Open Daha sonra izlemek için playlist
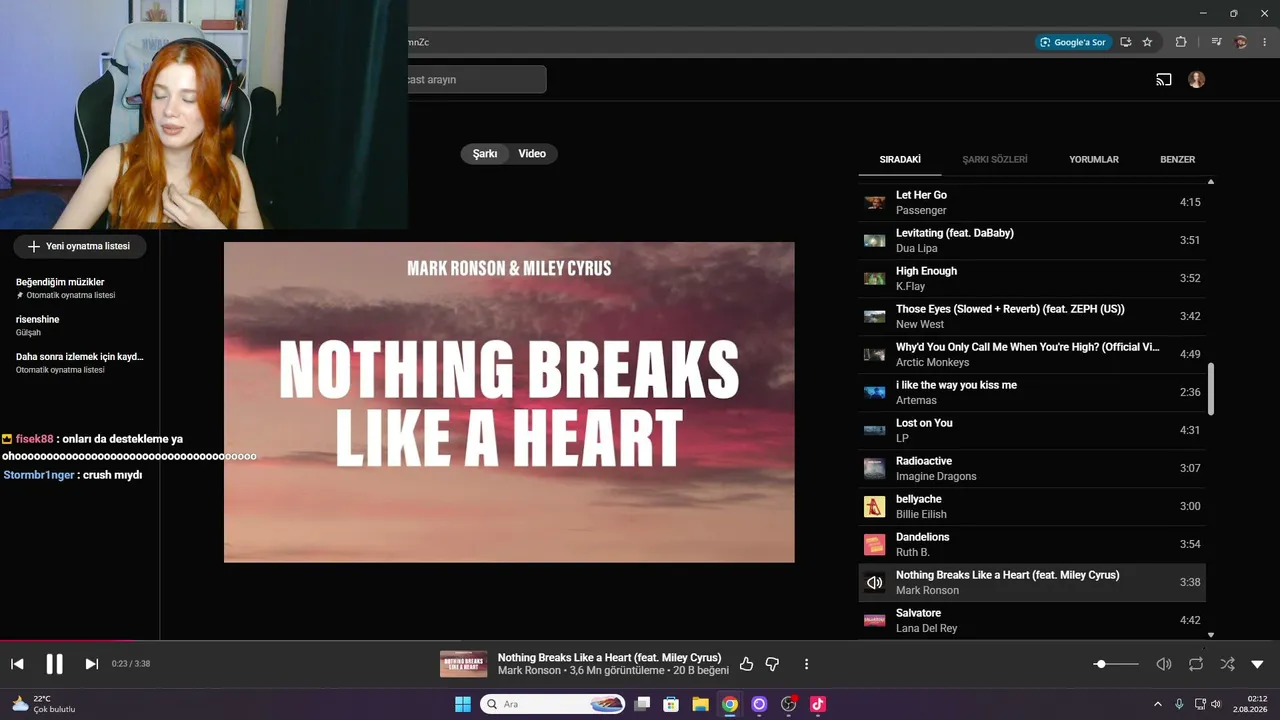Screen dimensions: 1280x720 (80, 362)
